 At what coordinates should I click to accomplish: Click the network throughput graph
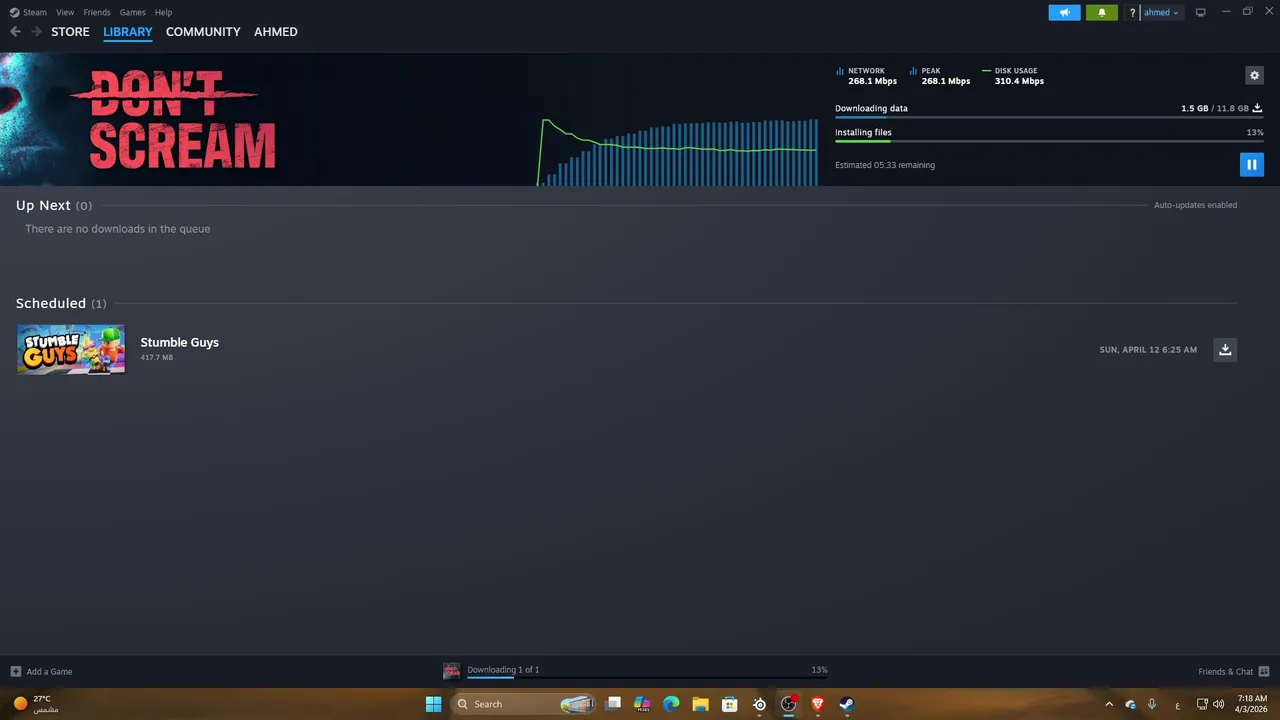[x=678, y=152]
